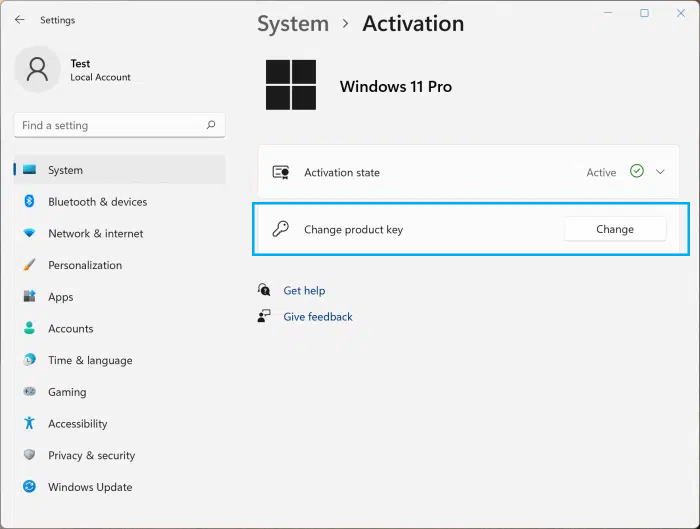
Task: Open Bluetooth & devices settings
Action: pyautogui.click(x=120, y=202)
